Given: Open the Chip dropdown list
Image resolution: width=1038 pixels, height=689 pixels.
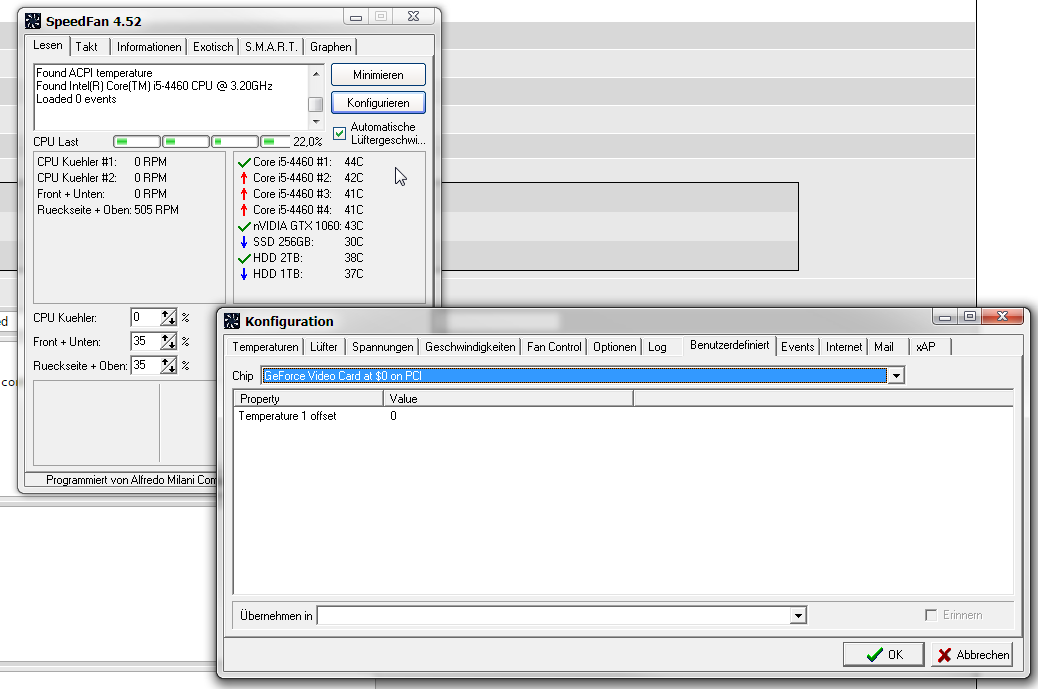Looking at the screenshot, I should (x=896, y=376).
